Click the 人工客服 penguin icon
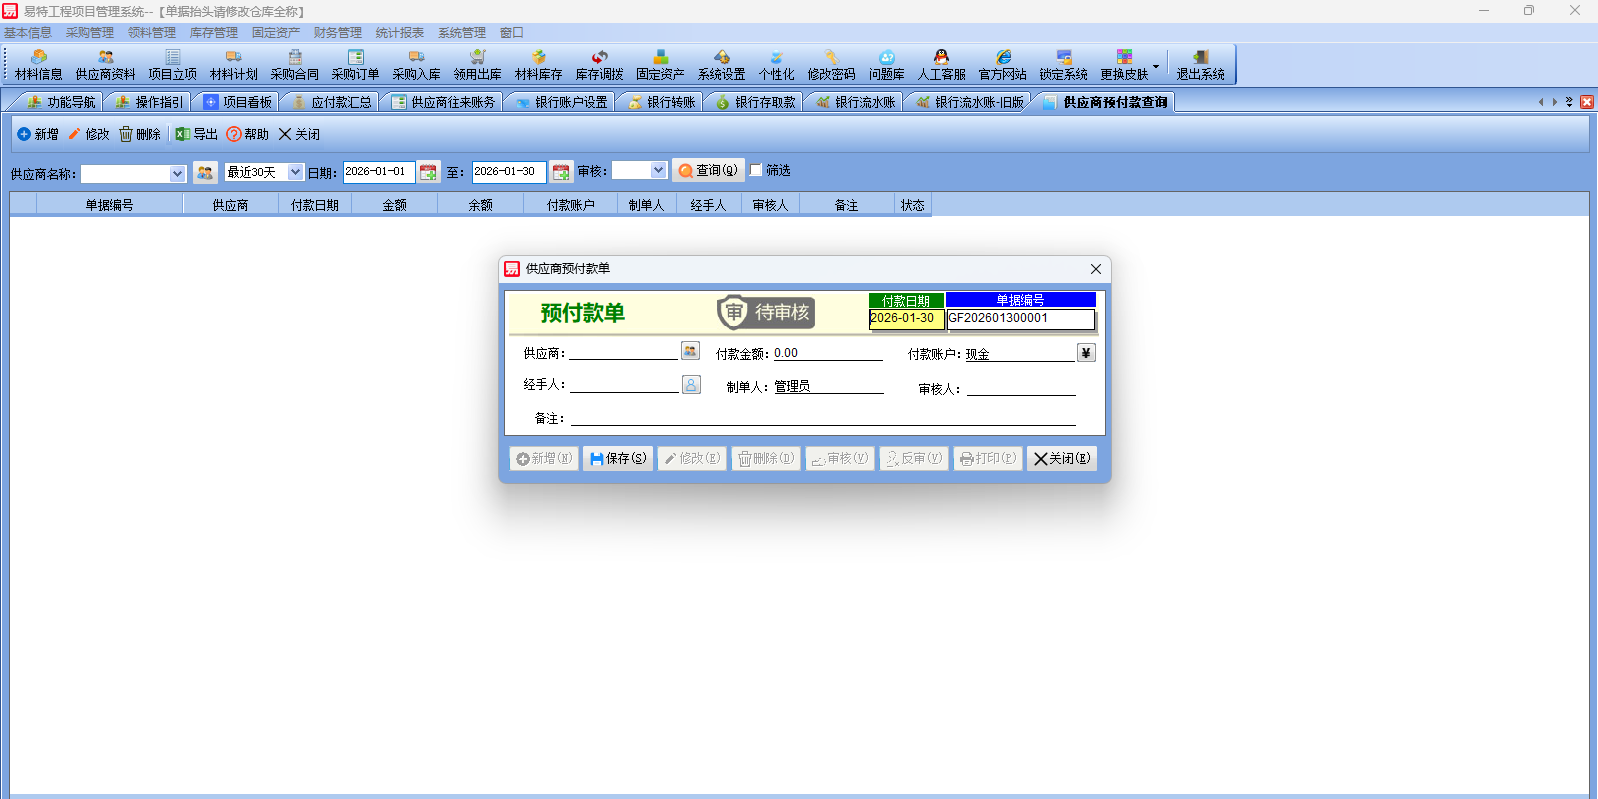The height and width of the screenshot is (799, 1598). 941,65
